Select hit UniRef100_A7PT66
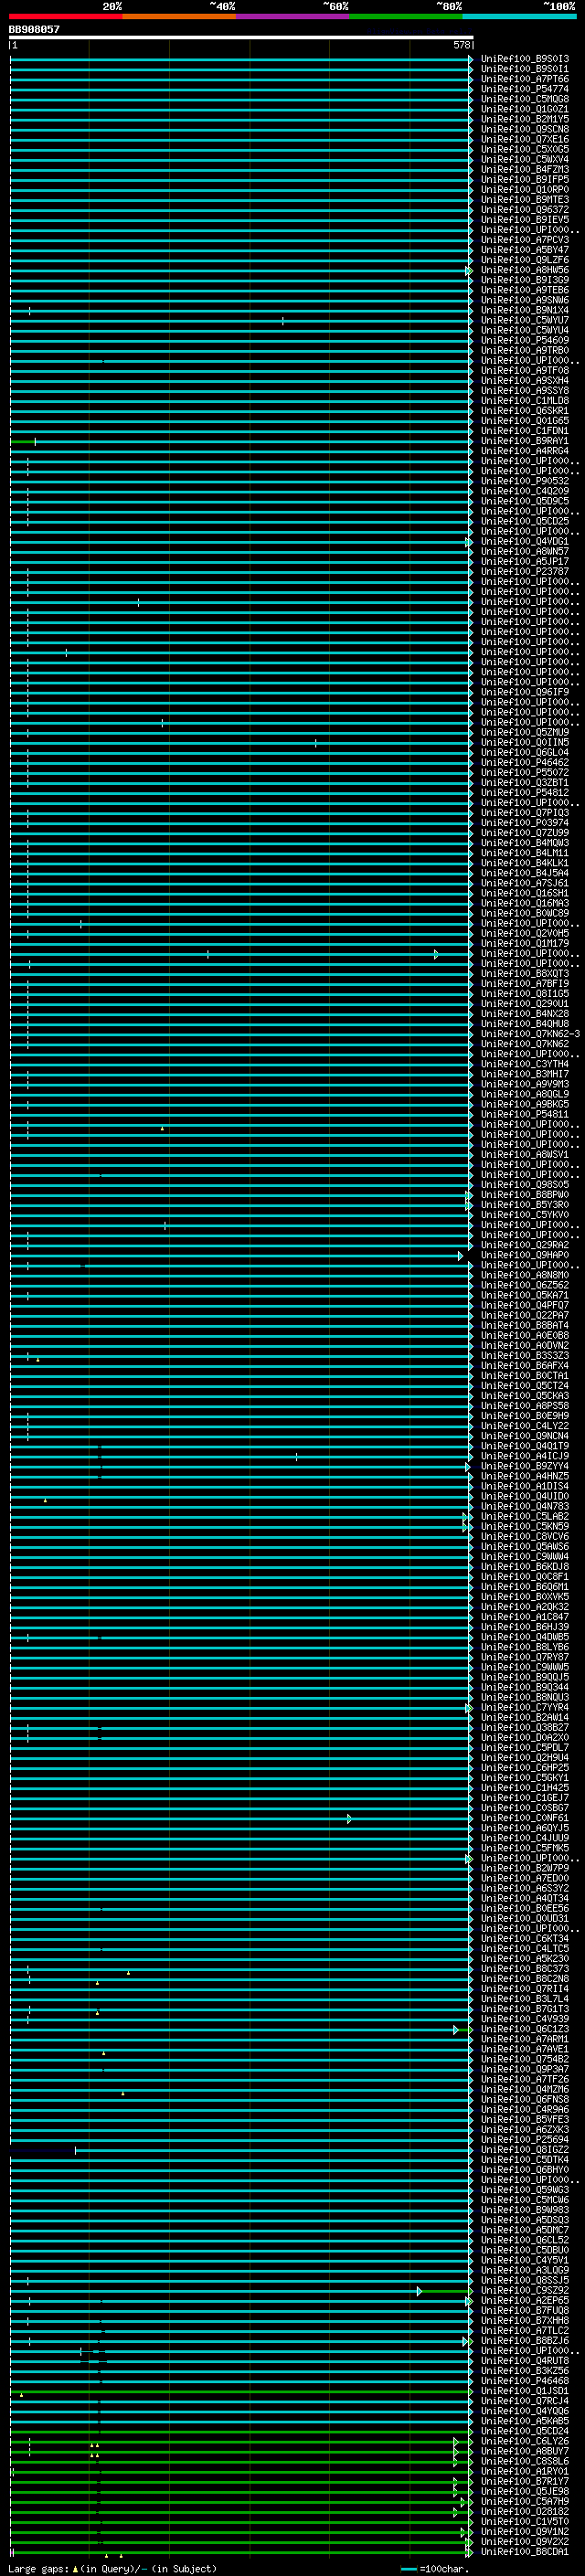This screenshot has height=2576, width=585. [x=524, y=79]
